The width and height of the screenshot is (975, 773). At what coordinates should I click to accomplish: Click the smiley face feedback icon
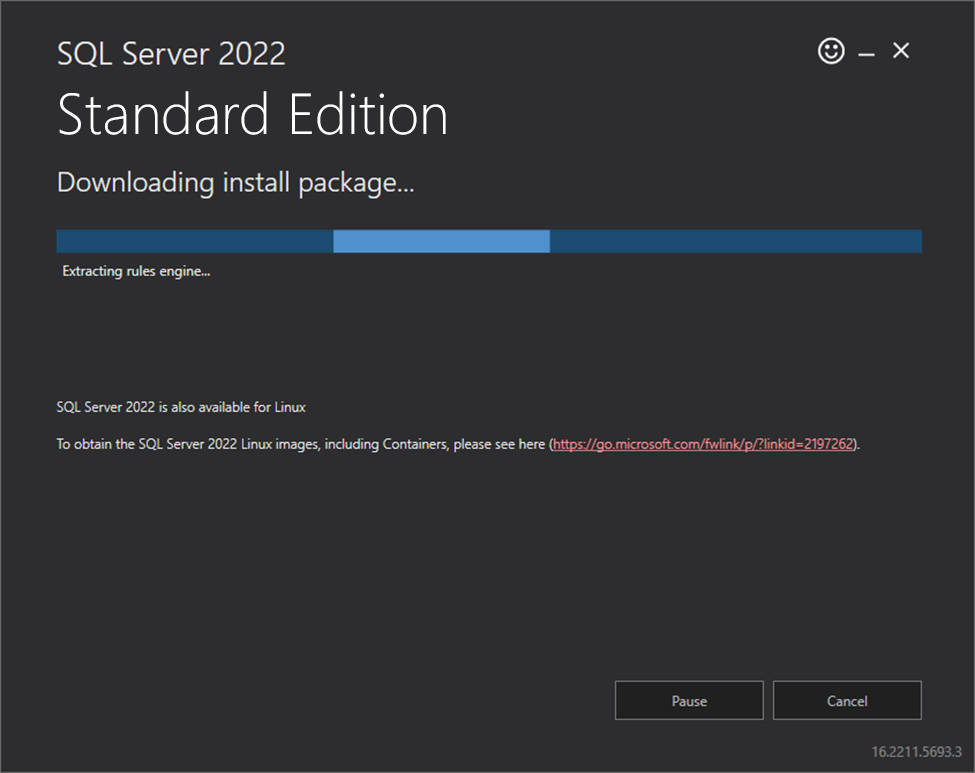[x=831, y=51]
